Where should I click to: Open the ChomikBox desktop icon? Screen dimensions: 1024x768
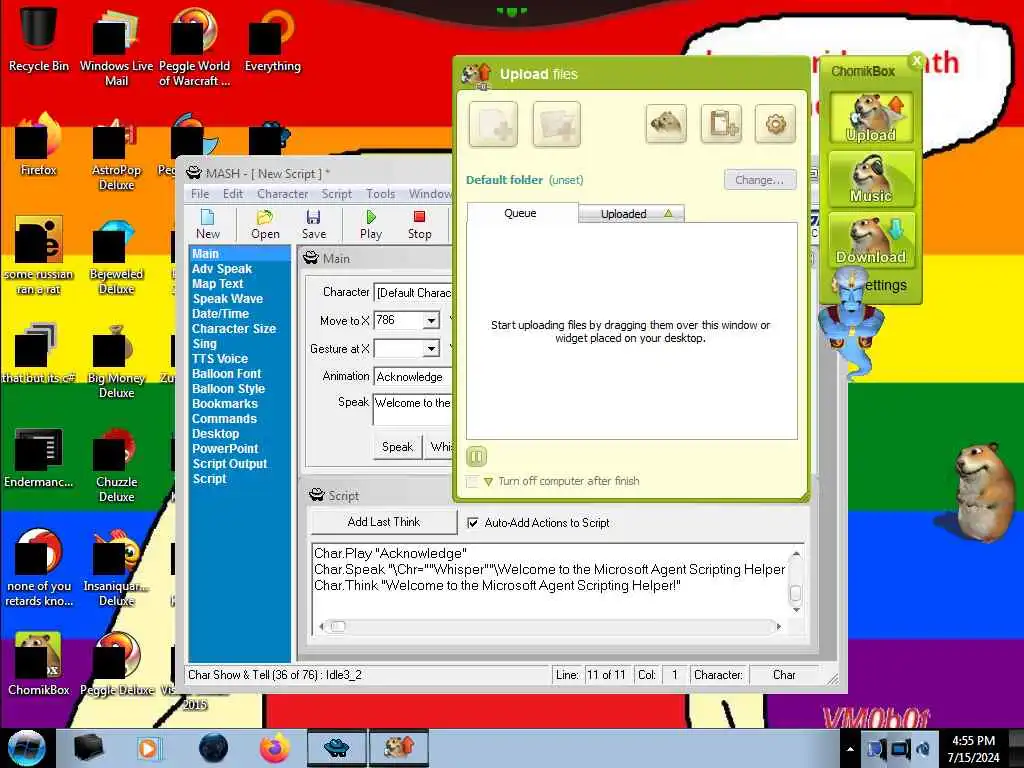coord(39,664)
